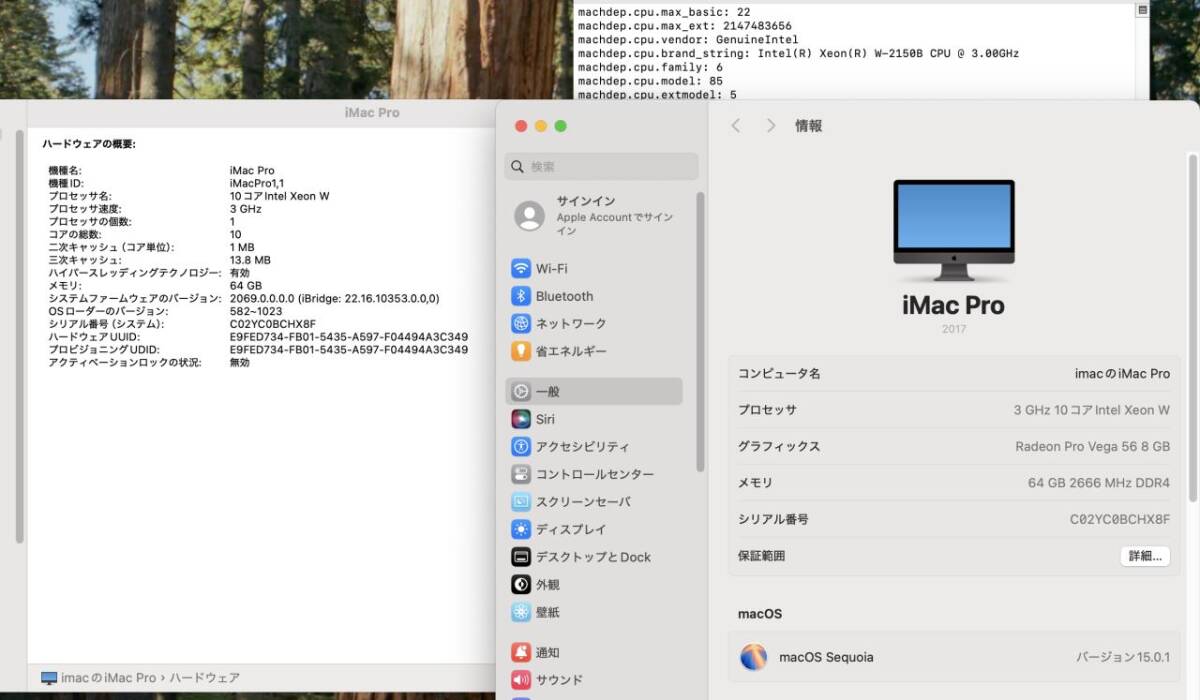Open 壁紙 wallpaper icon
Image resolution: width=1200 pixels, height=700 pixels.
point(521,612)
